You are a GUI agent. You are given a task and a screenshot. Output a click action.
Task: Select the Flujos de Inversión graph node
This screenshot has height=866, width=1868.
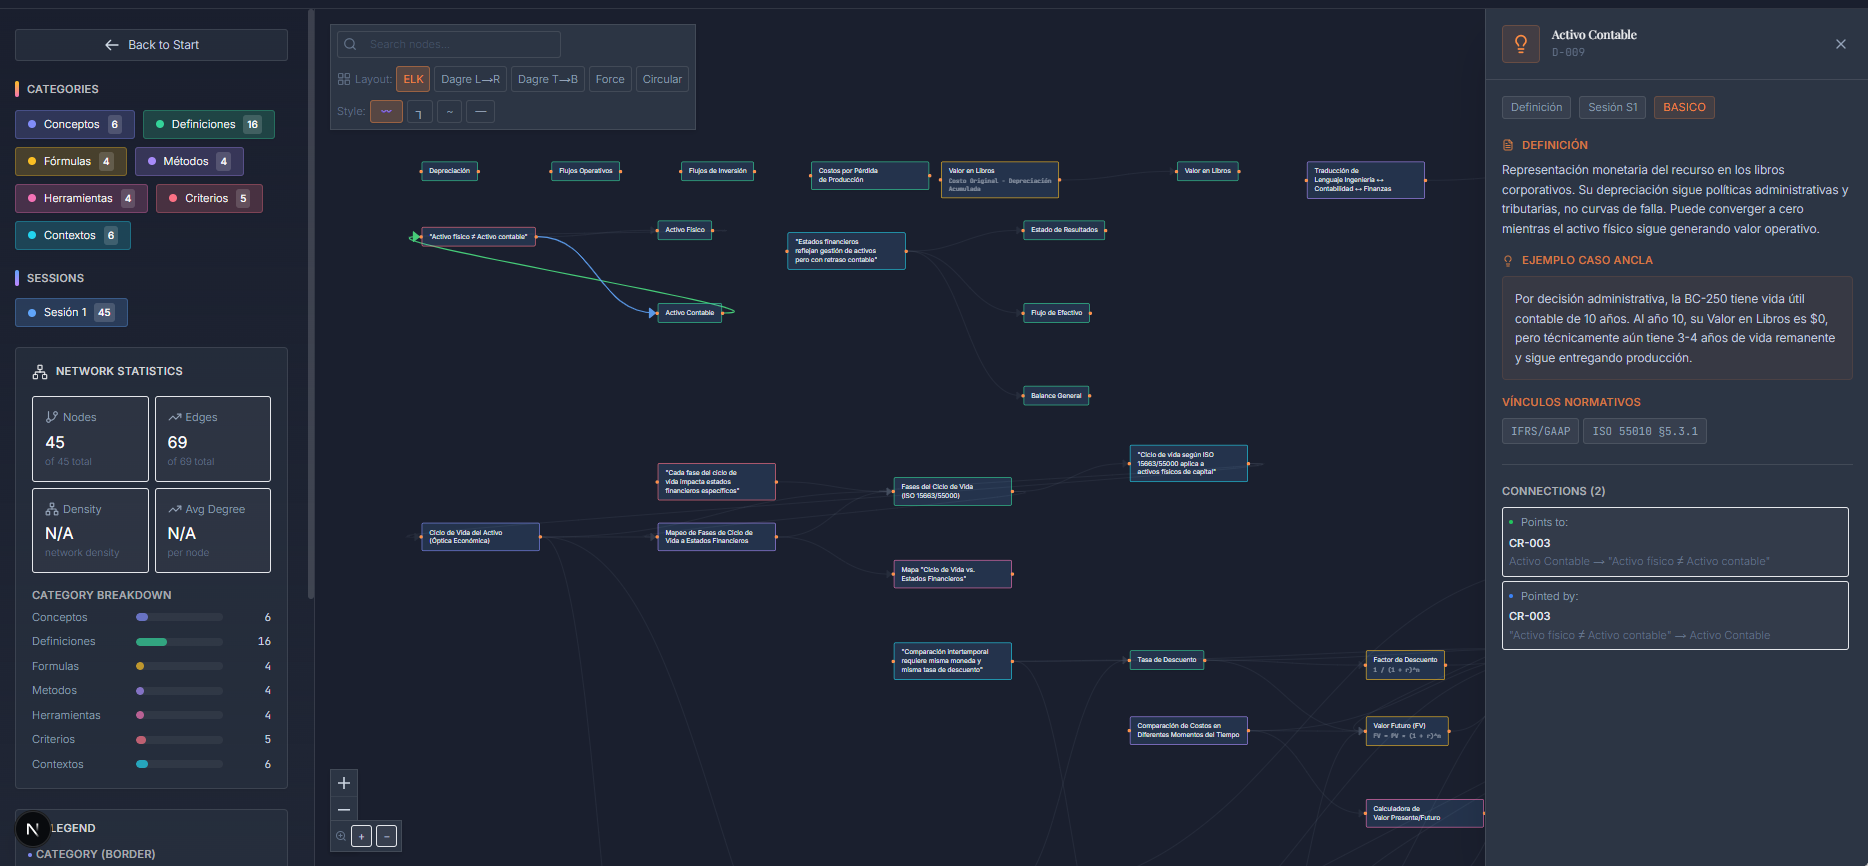tap(717, 171)
